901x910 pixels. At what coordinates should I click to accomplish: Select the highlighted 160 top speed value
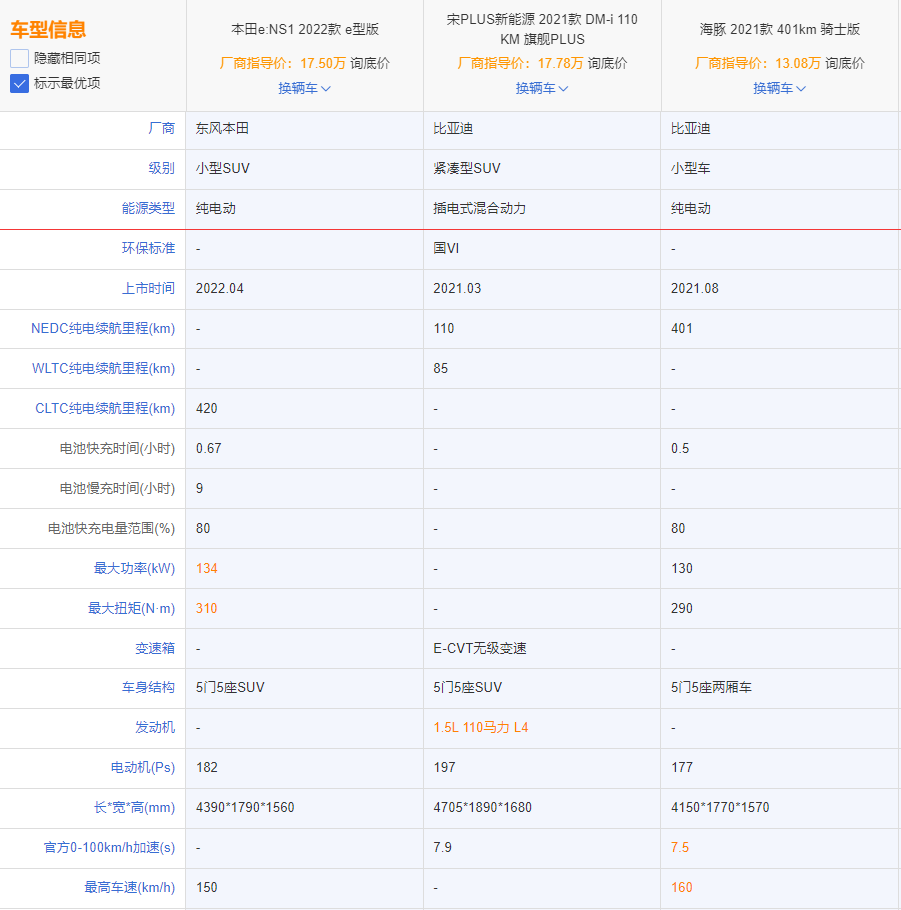pyautogui.click(x=682, y=887)
